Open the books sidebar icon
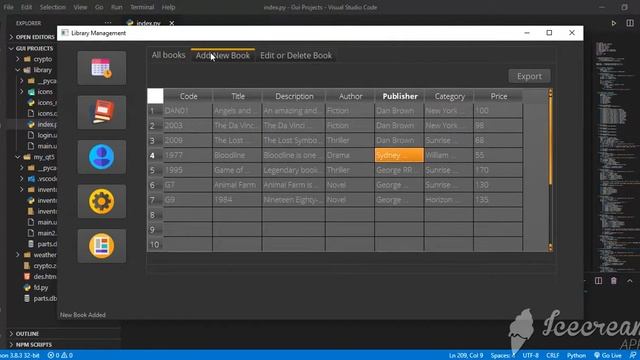640x360 pixels. 102,112
